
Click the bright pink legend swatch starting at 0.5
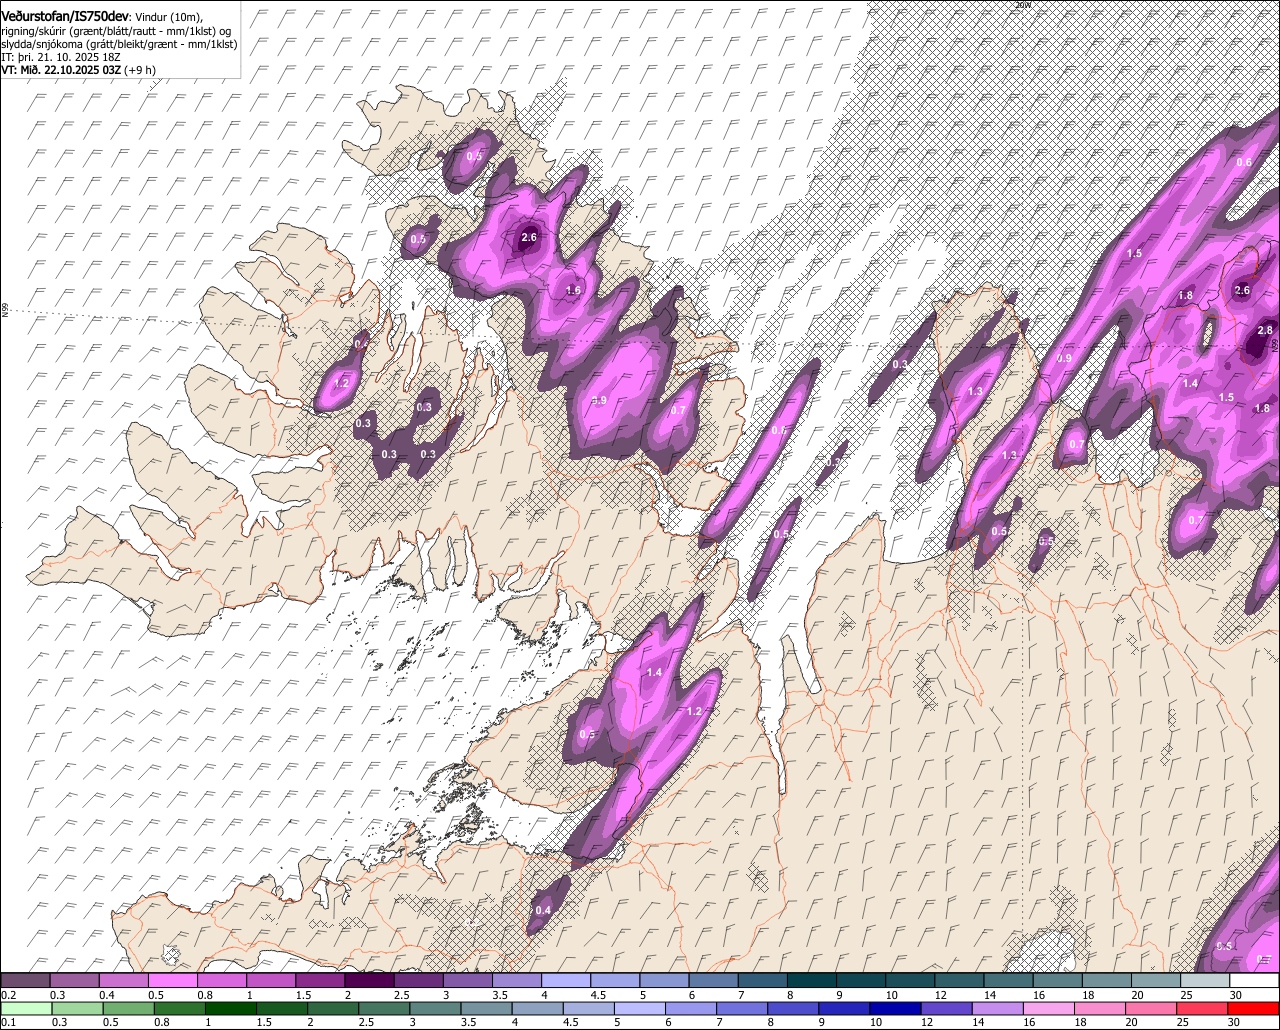173,981
